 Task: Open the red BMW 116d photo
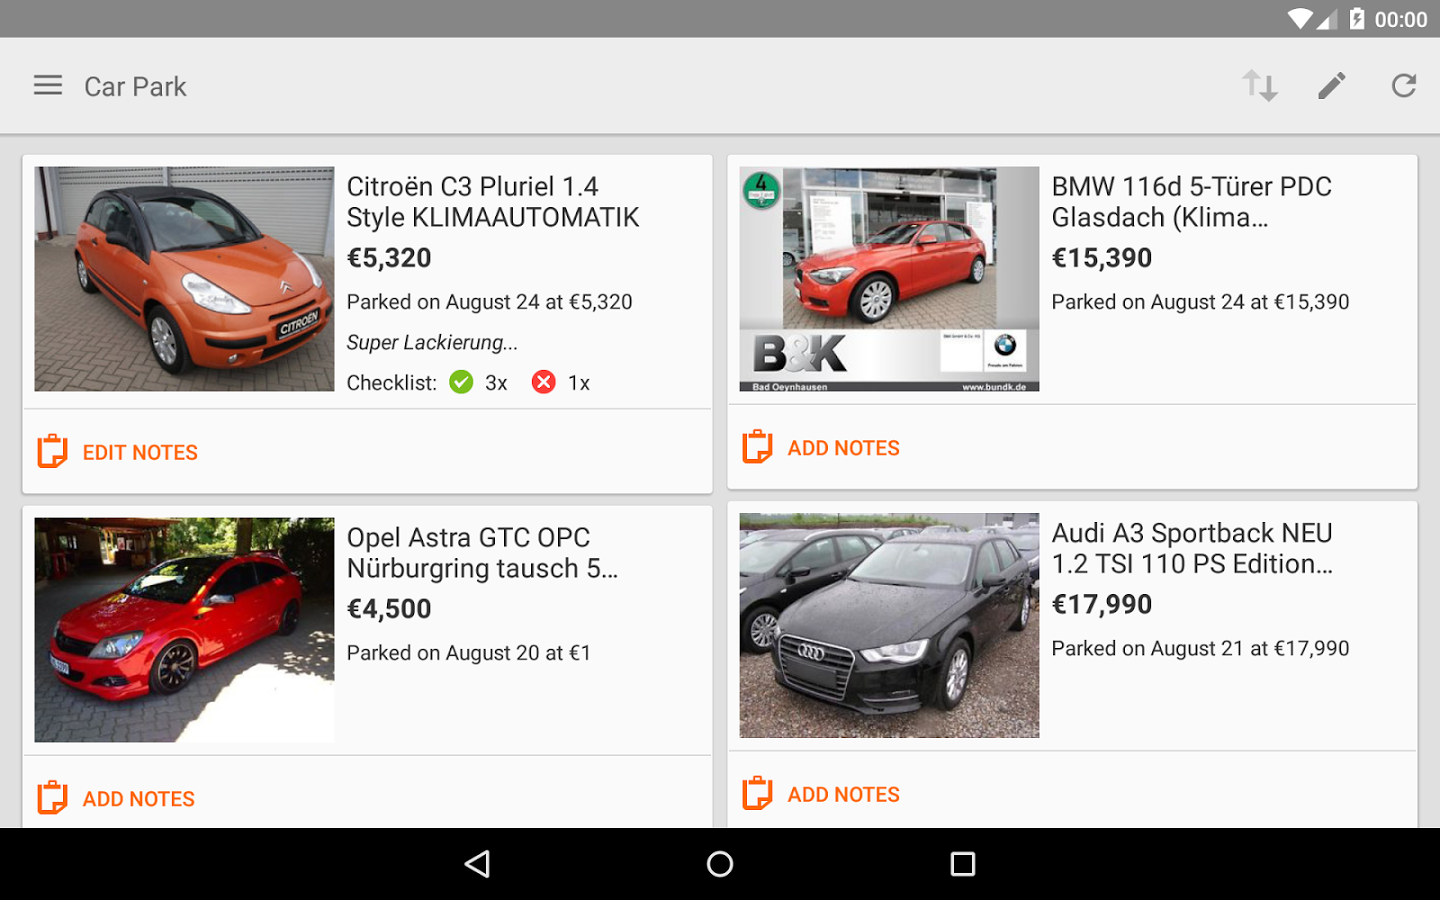click(x=889, y=279)
